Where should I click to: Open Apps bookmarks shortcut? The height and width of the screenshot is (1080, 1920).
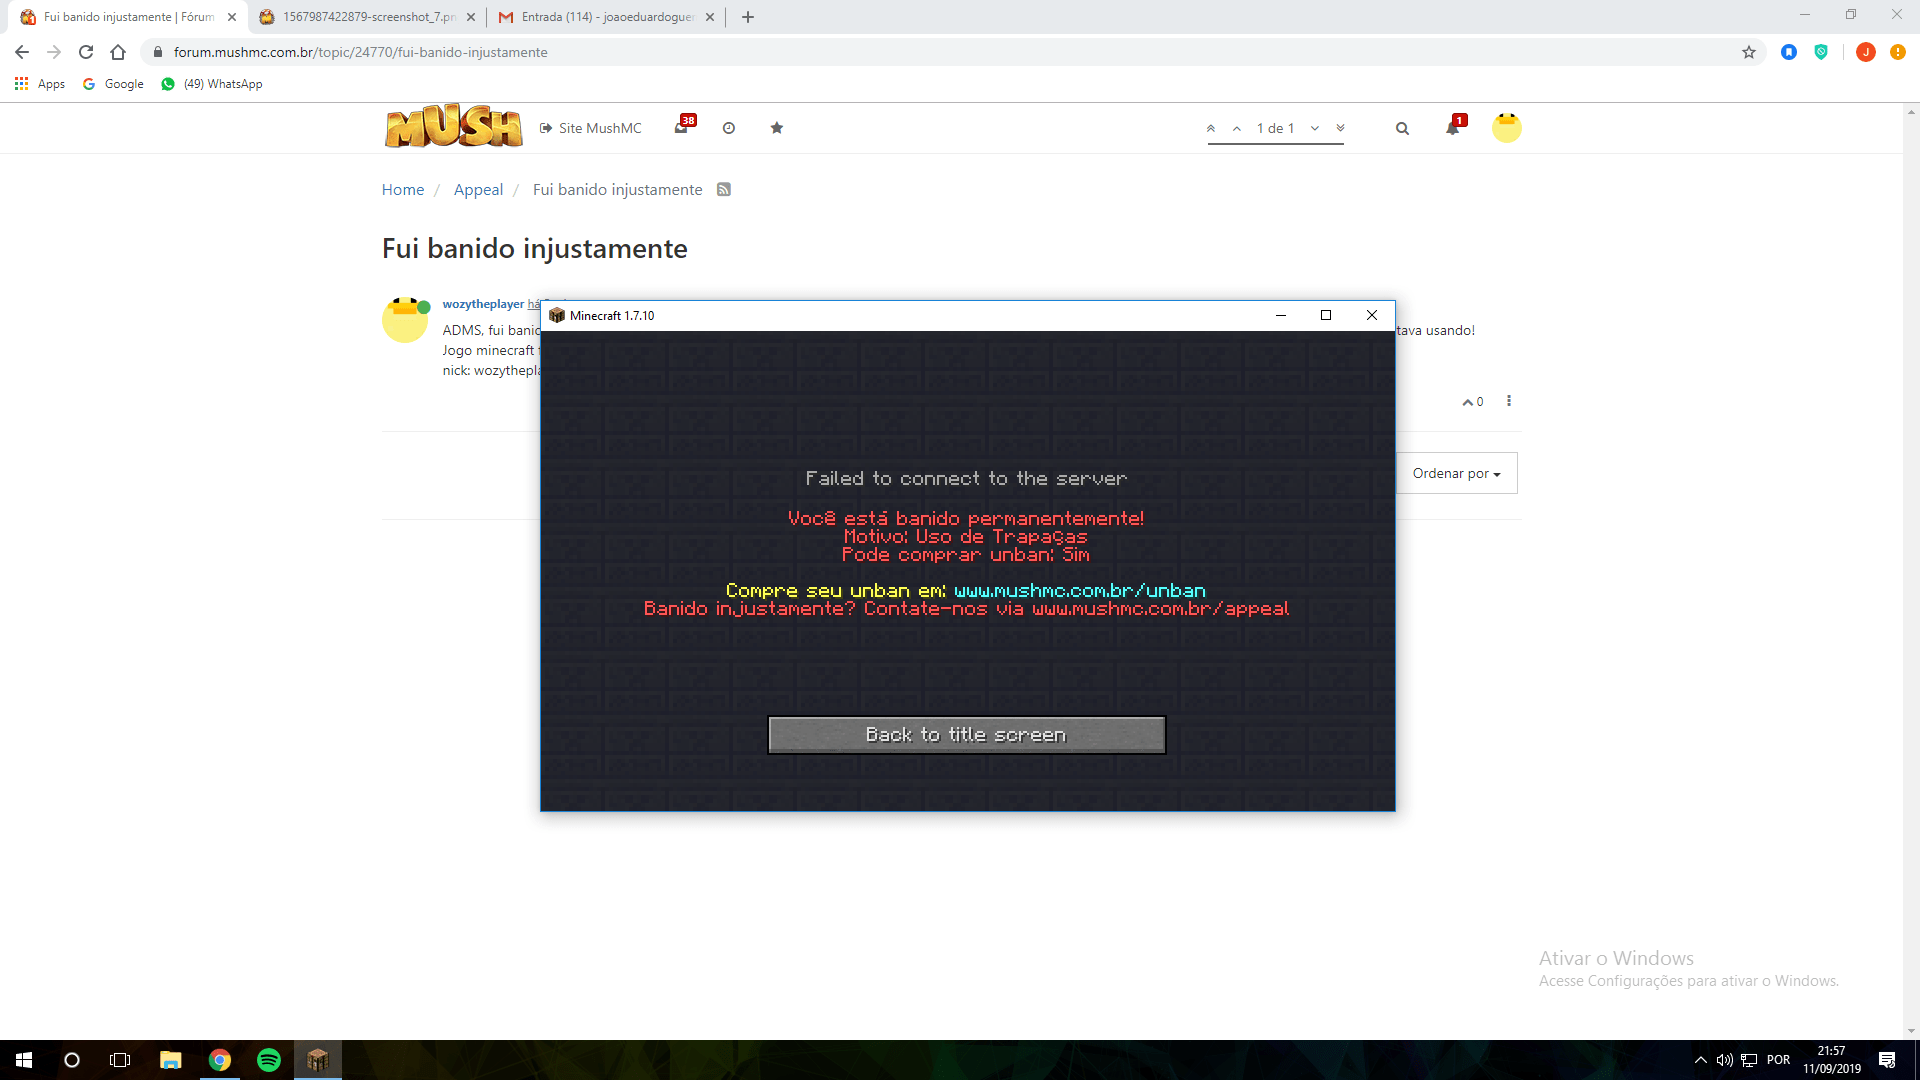(40, 84)
